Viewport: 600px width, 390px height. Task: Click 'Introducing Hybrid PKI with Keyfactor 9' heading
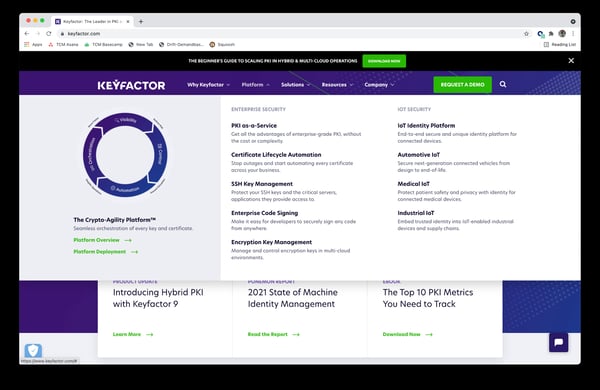(158, 298)
